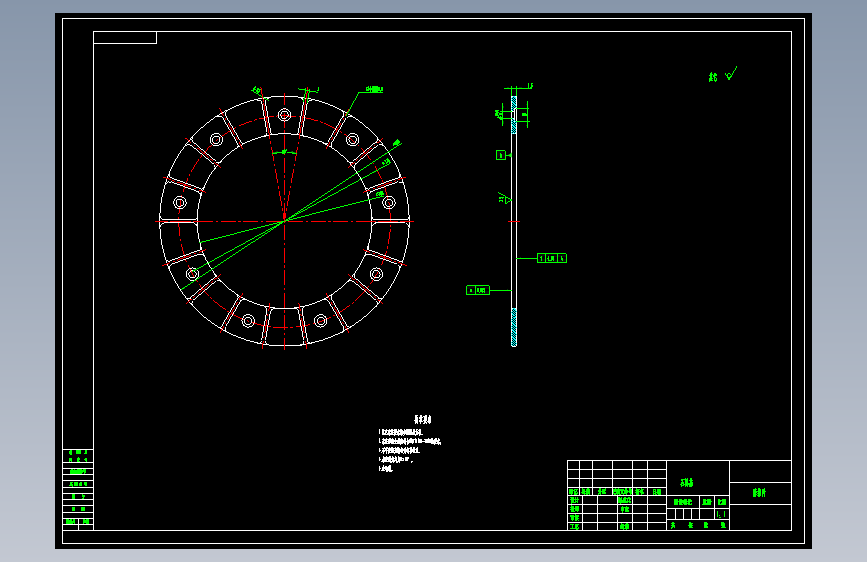Viewport: 867px width, 562px height.
Task: Select the surface roughness symbol on the side view
Action: 504,198
